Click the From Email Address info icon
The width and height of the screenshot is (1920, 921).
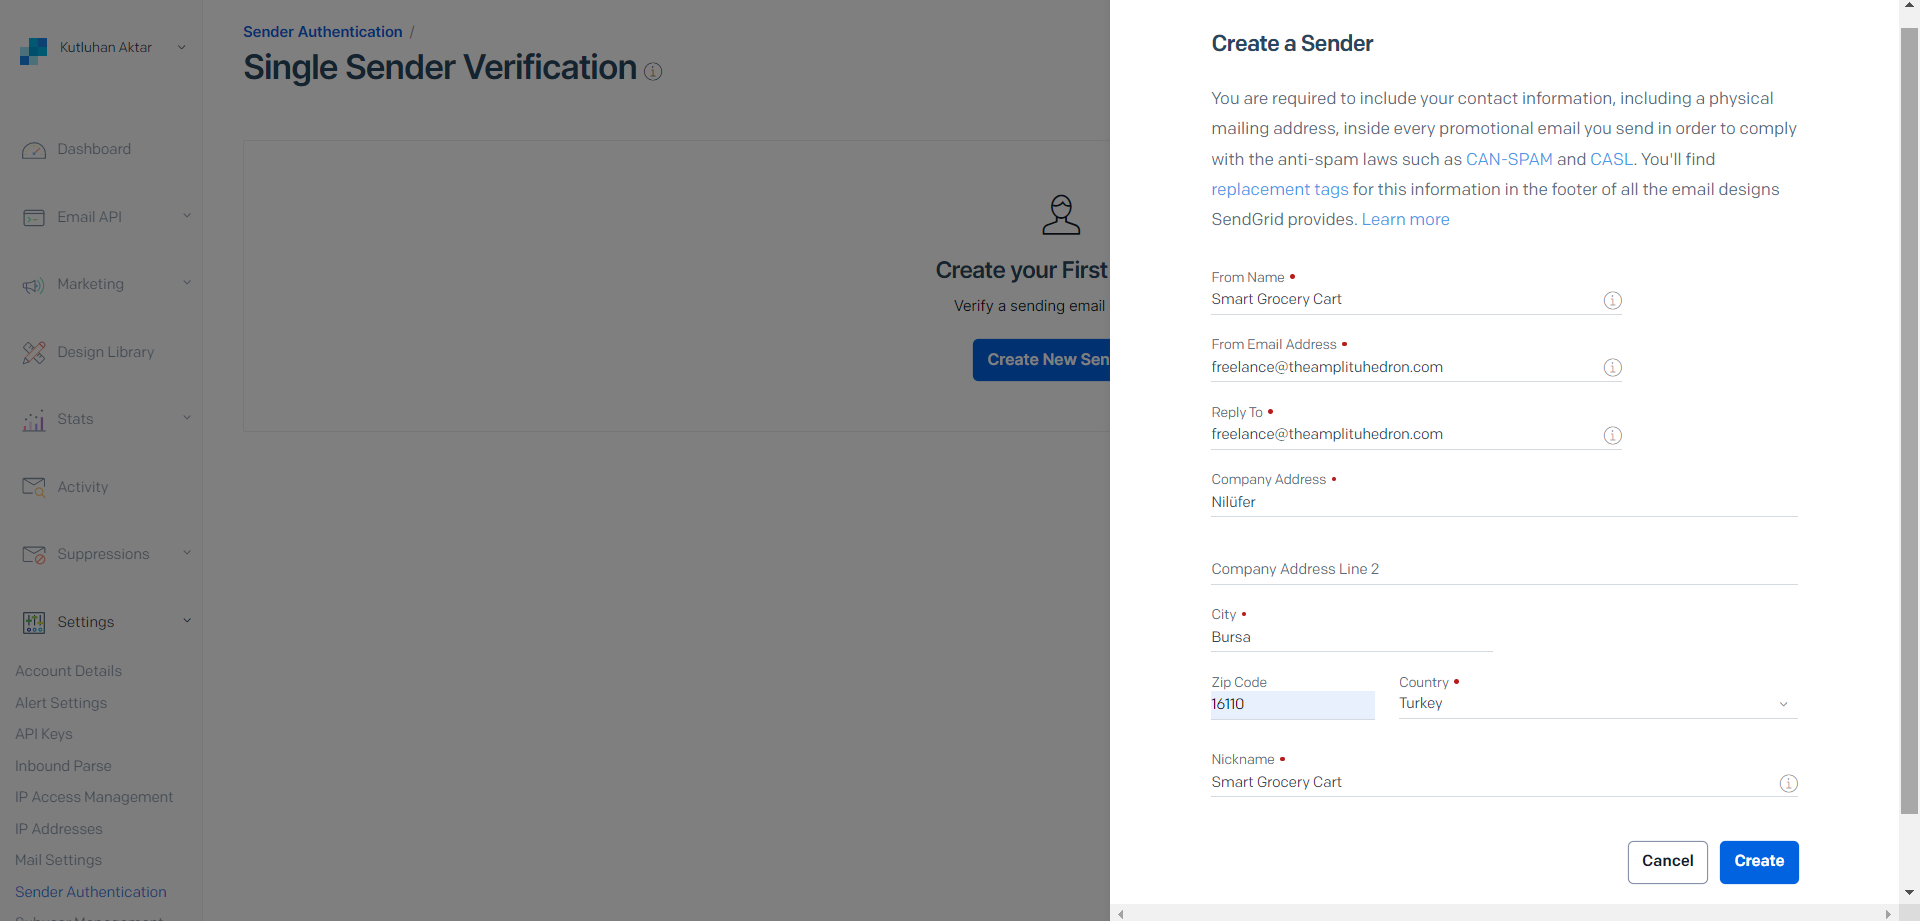coord(1612,368)
